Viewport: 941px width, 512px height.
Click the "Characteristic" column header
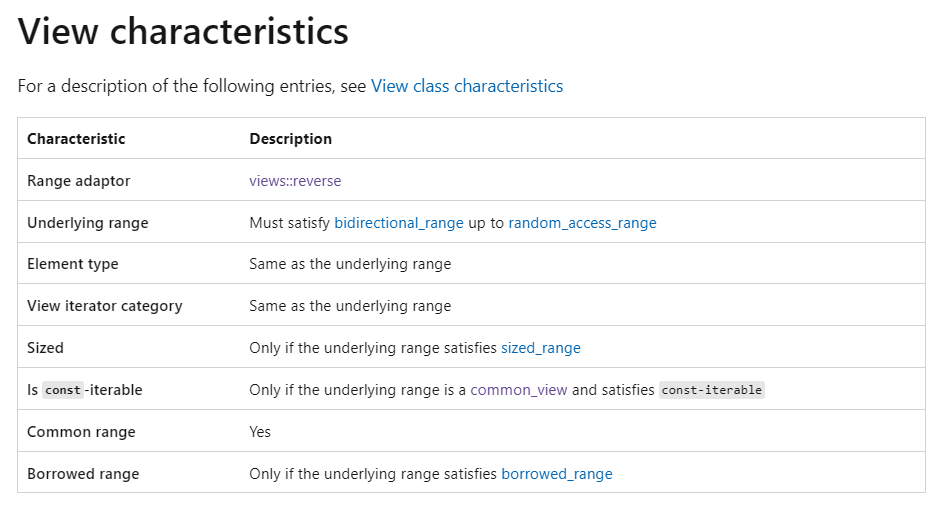coord(76,139)
